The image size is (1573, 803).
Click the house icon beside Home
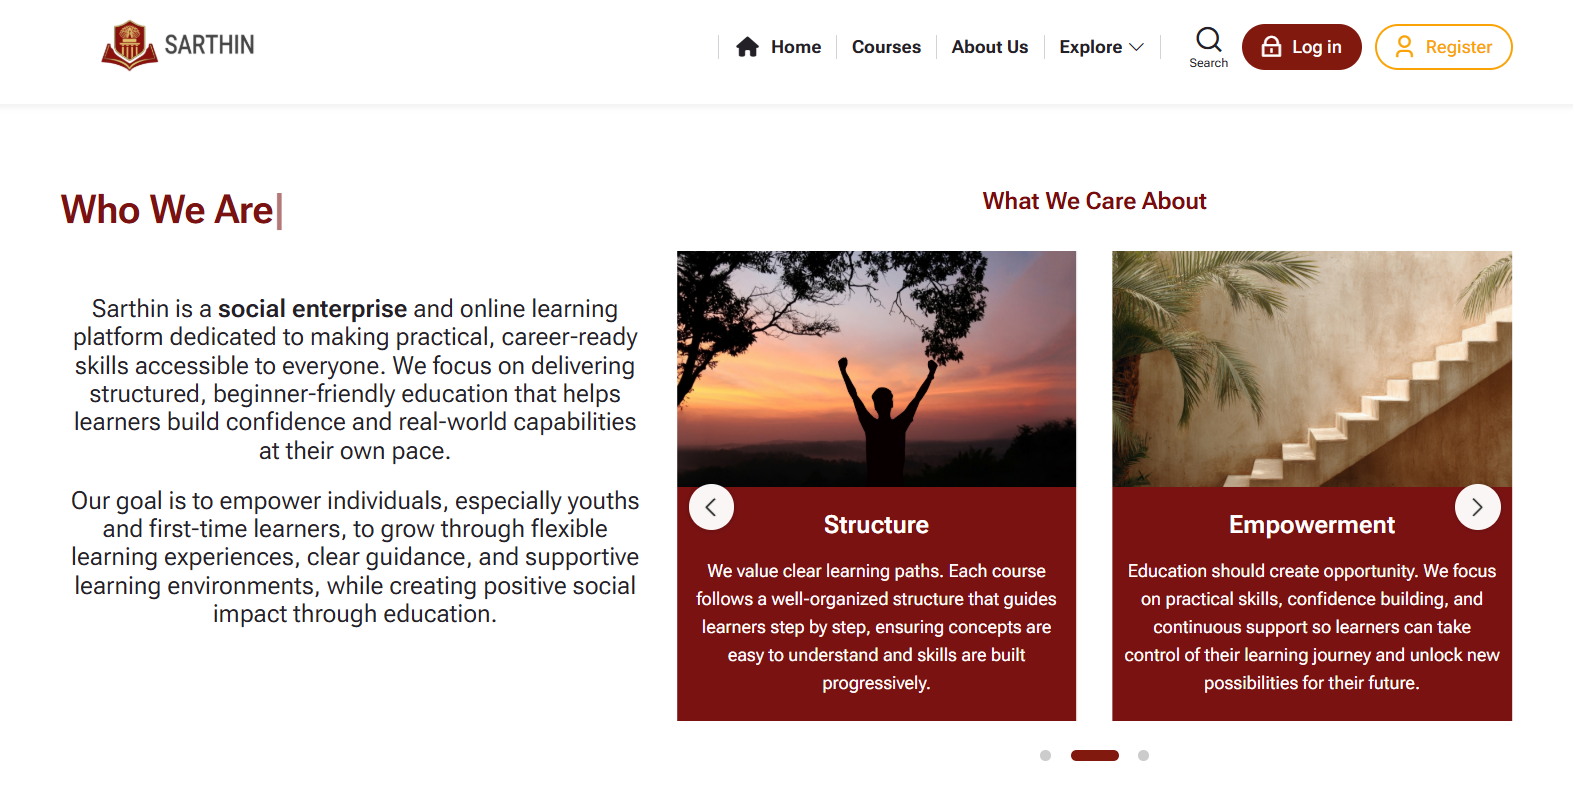tap(747, 47)
